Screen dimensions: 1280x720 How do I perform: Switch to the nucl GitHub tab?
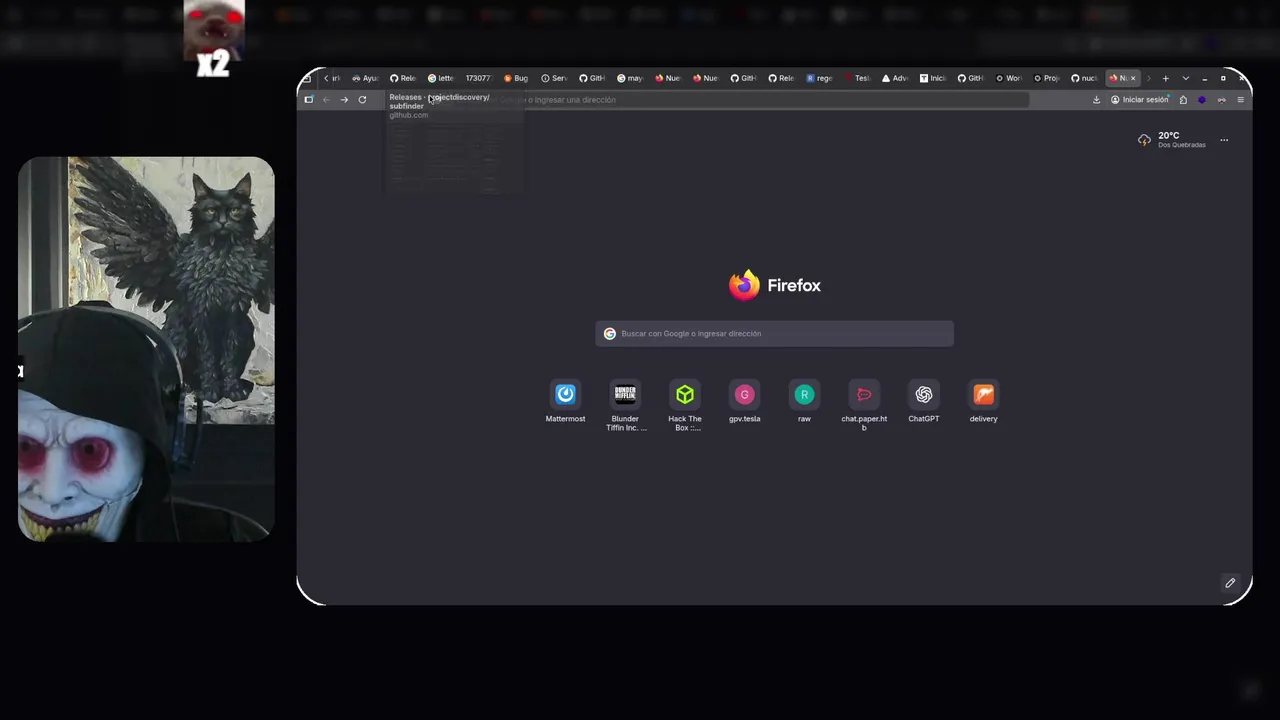coord(1085,78)
